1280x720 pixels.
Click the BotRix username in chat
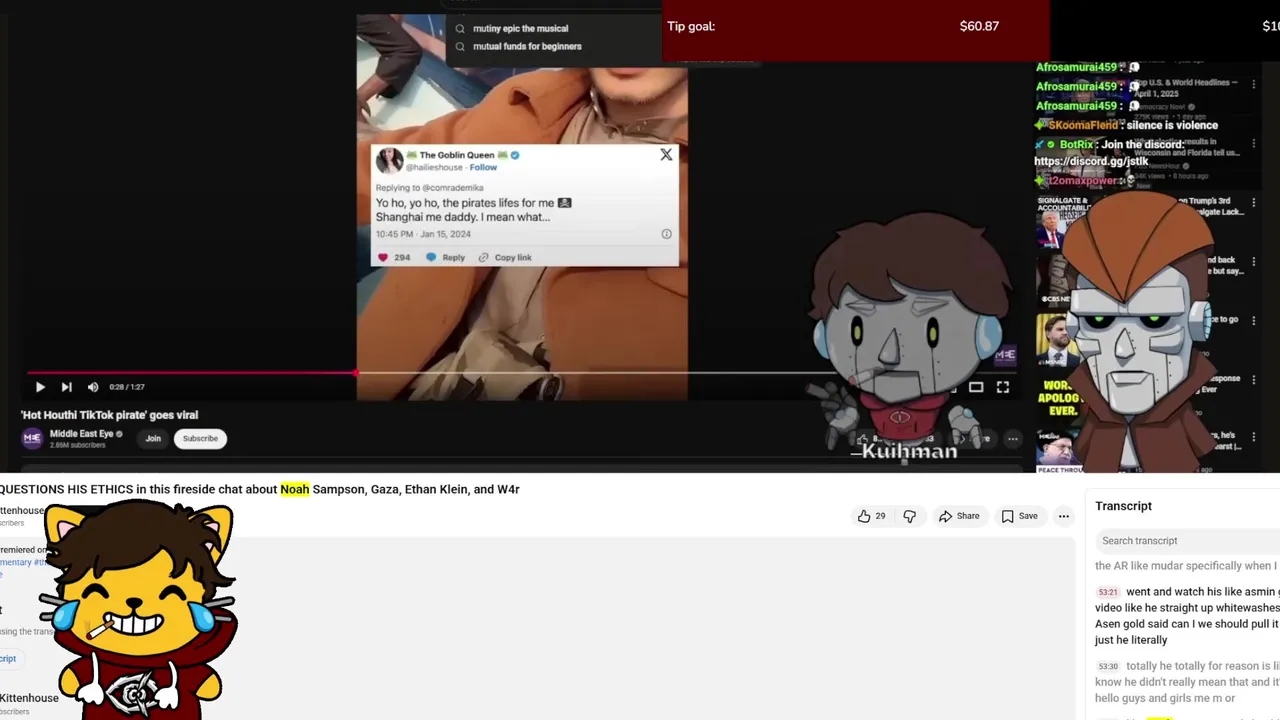pos(1076,144)
